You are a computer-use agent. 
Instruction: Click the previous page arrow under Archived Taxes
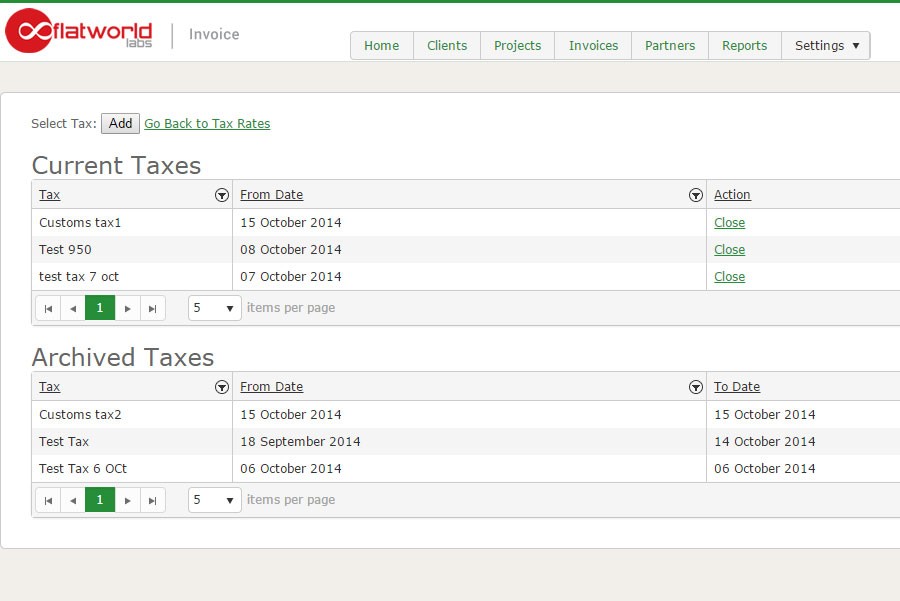(72, 500)
